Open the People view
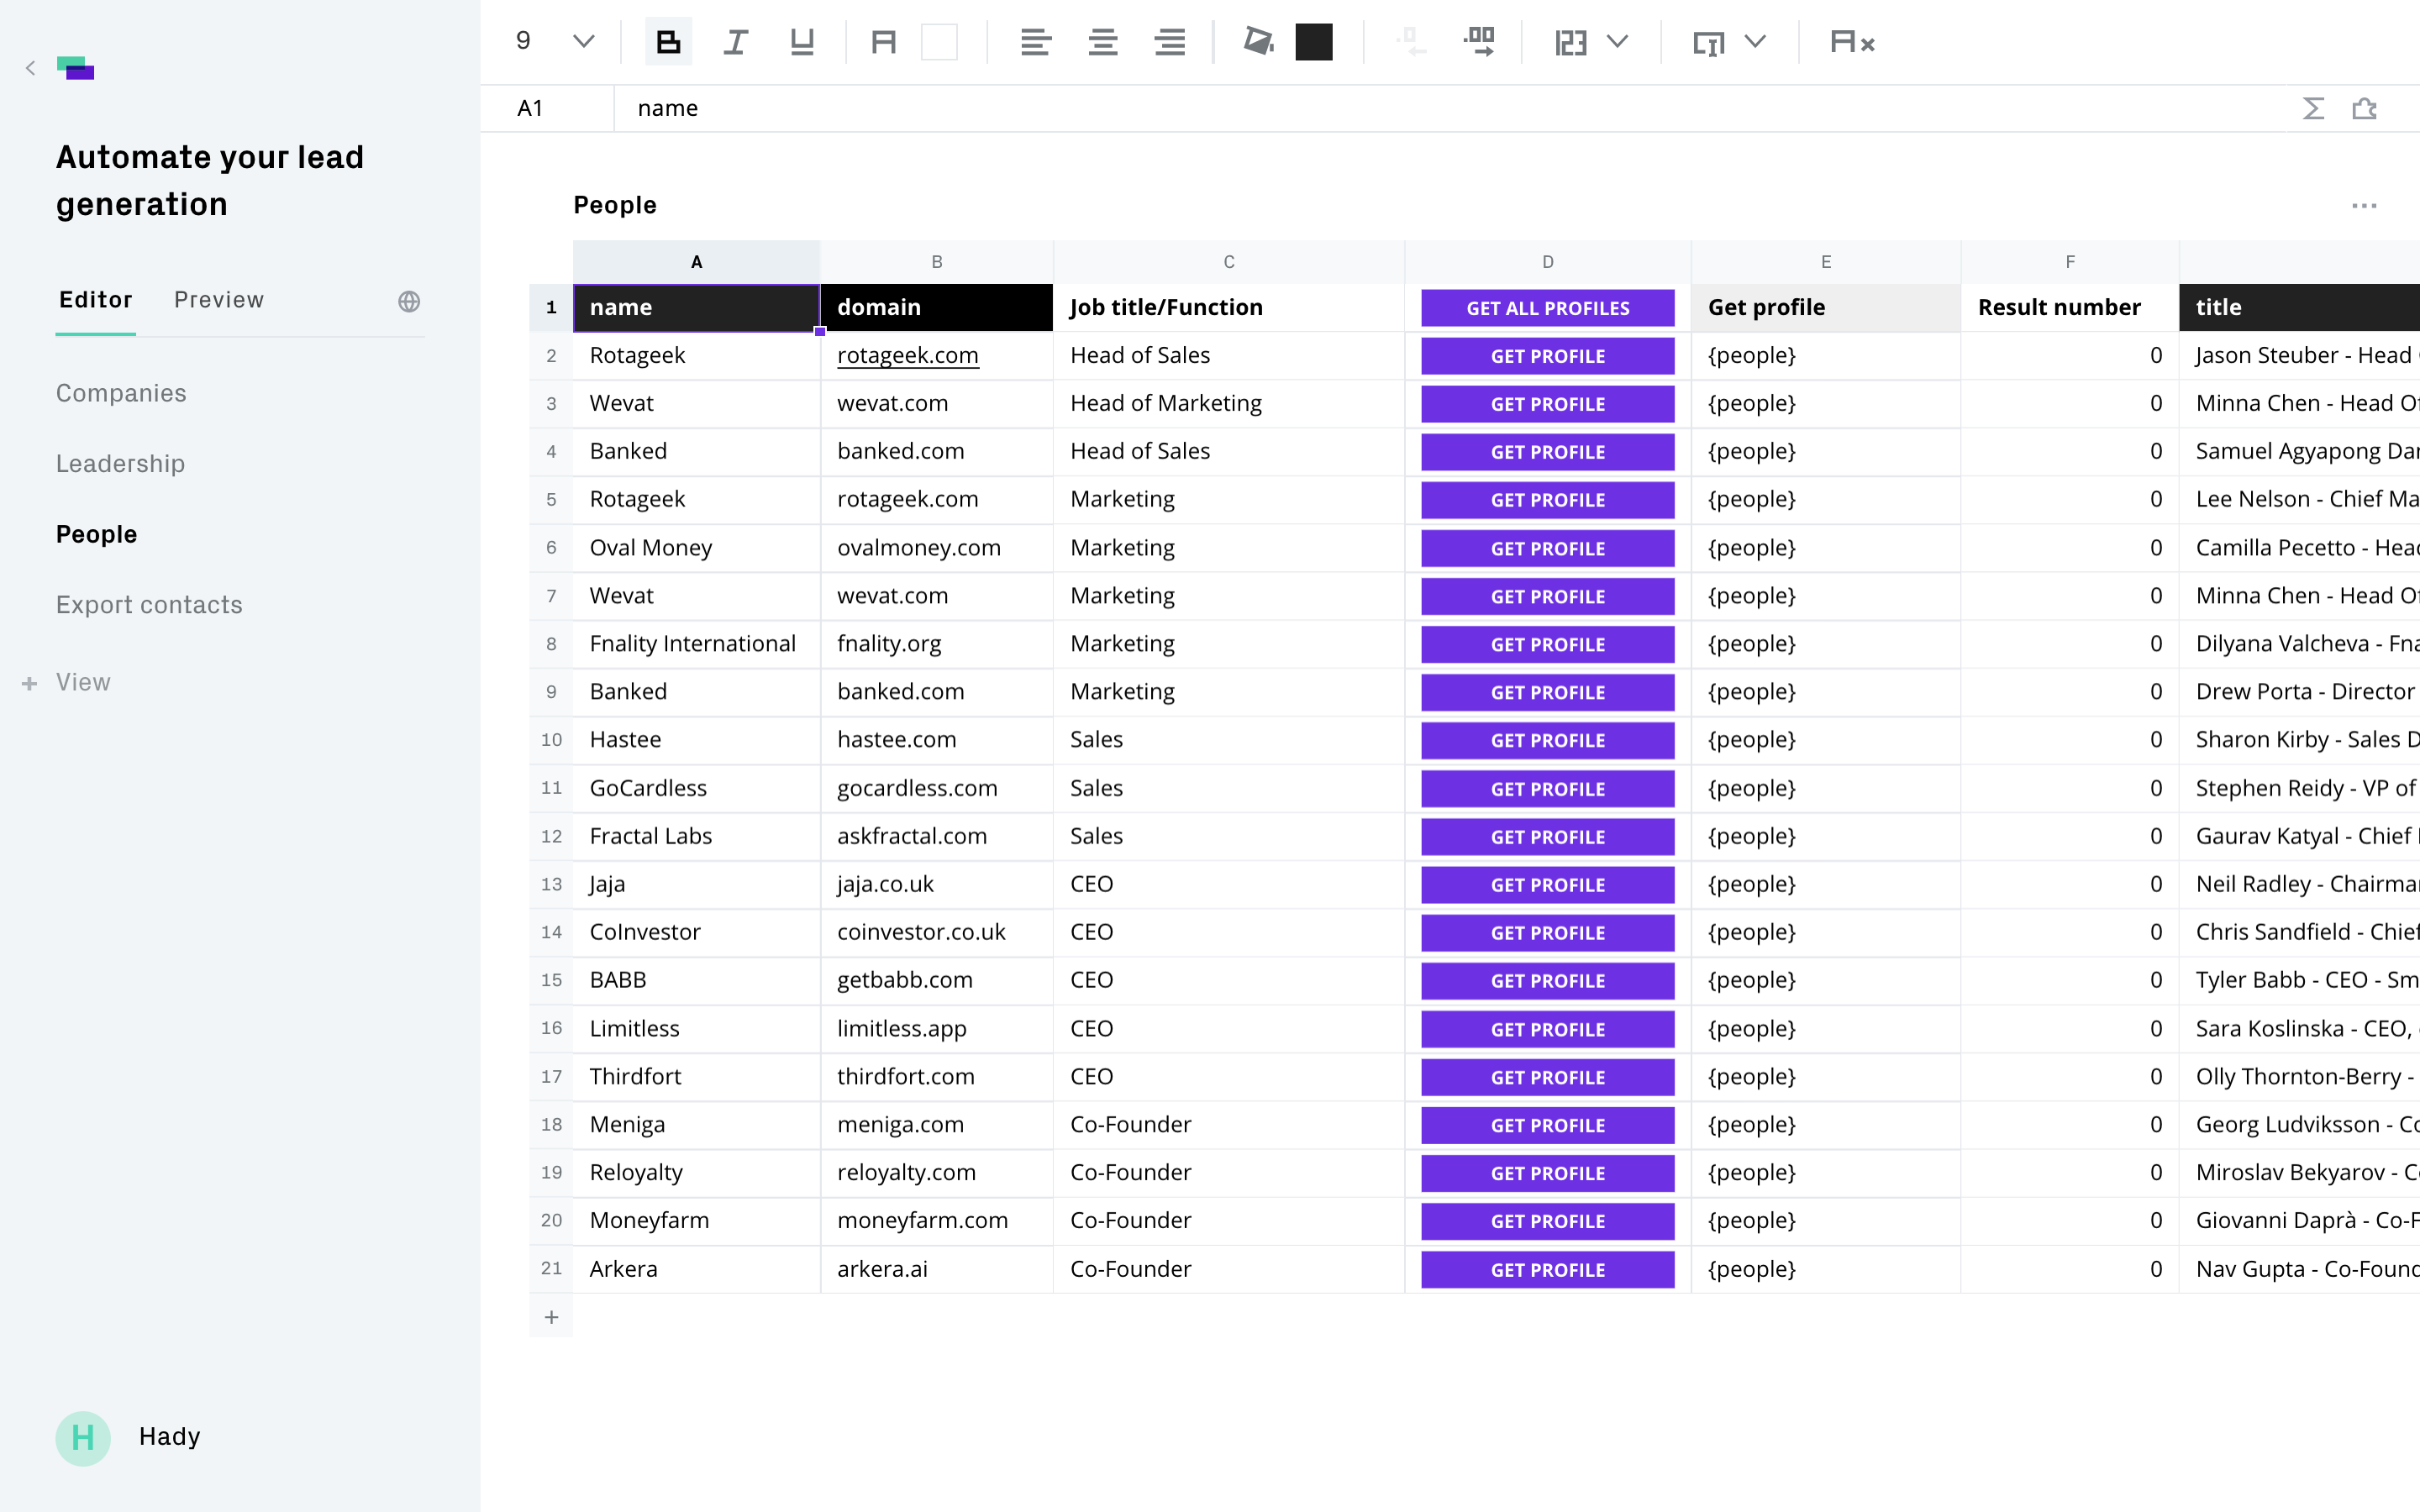Screen dimensions: 2420x1512 coord(96,534)
